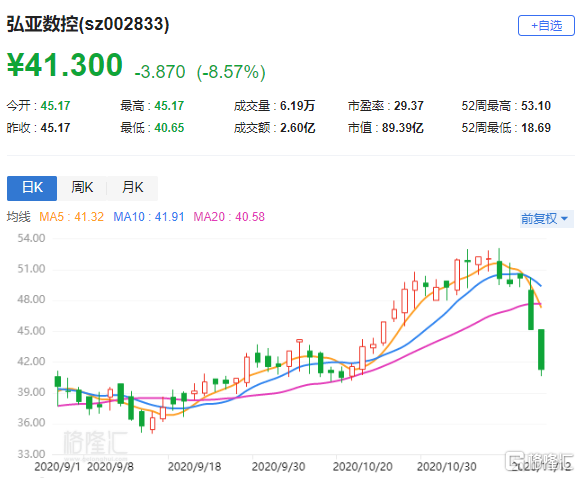Click 成交额 value 2.60亿

(x=297, y=128)
